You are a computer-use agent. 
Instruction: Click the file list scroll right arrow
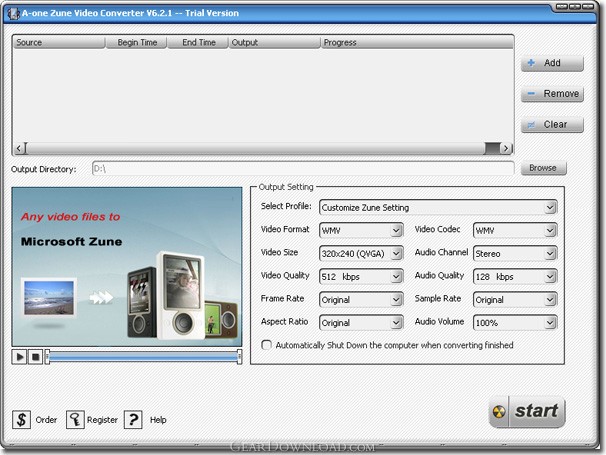tap(506, 148)
